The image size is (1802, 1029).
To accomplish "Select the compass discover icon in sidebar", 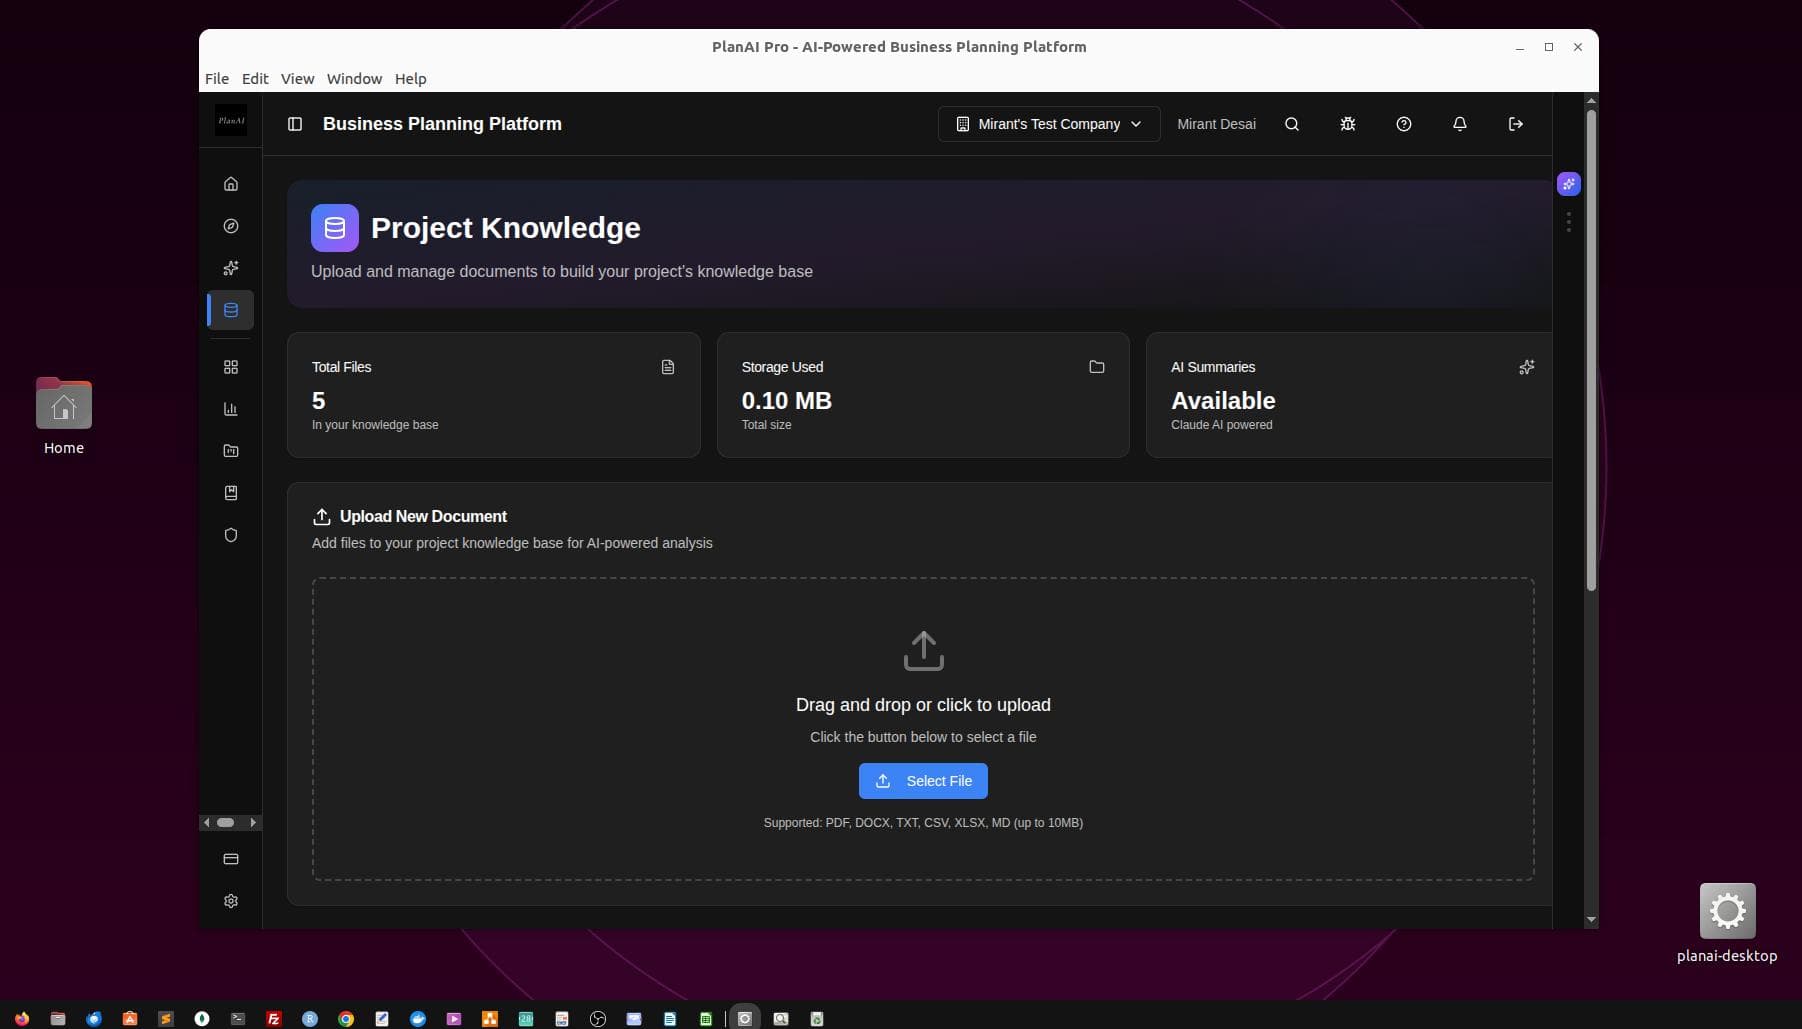I will [x=231, y=226].
